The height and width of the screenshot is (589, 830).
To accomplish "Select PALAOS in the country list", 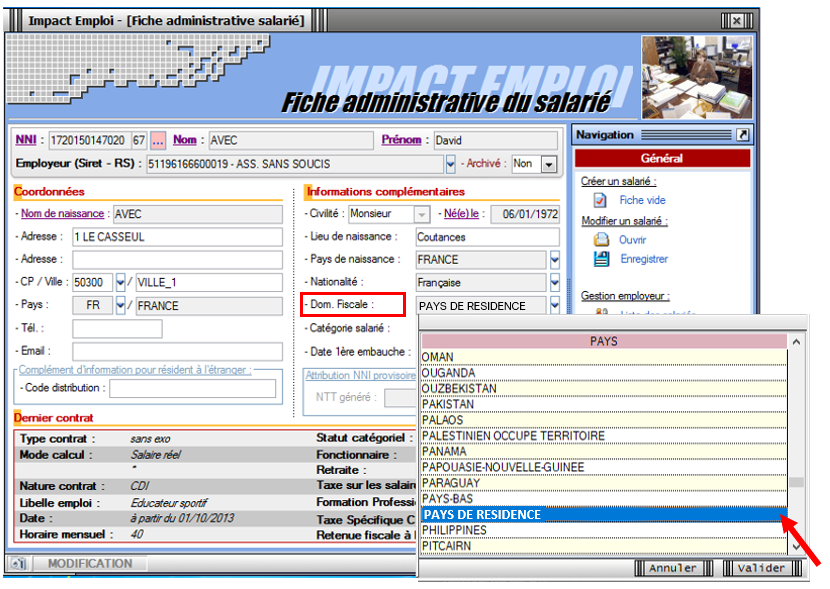I will click(603, 420).
